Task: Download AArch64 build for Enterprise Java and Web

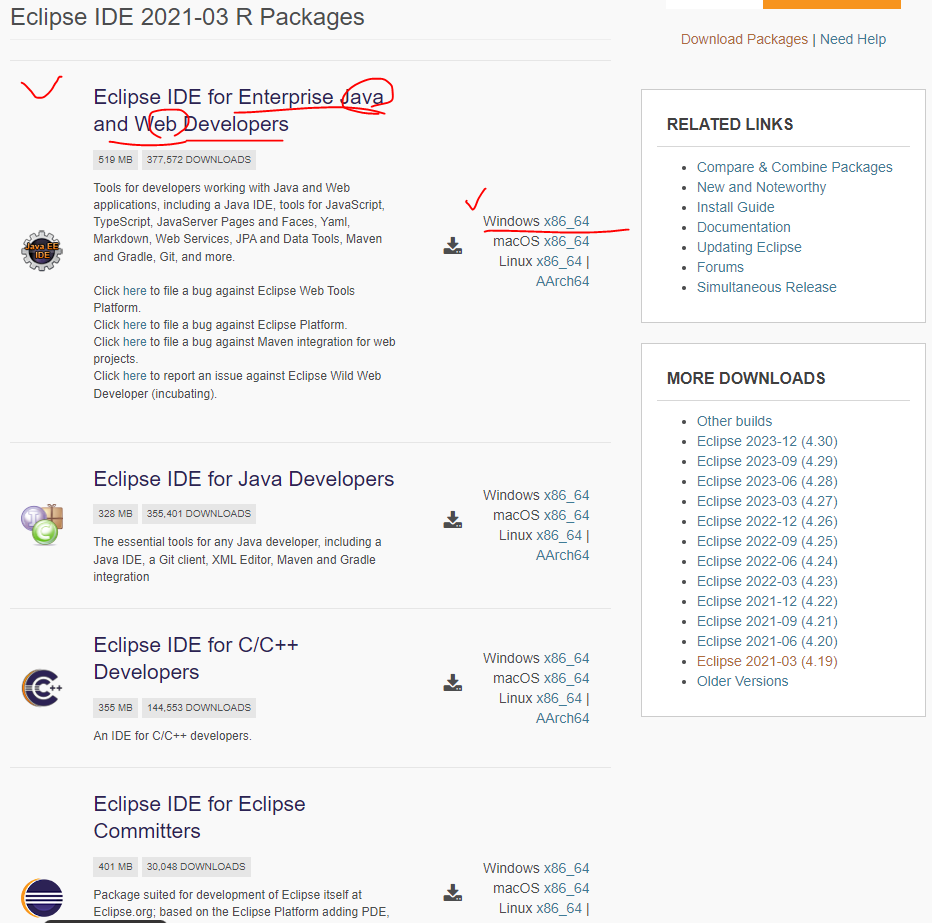Action: pos(562,281)
